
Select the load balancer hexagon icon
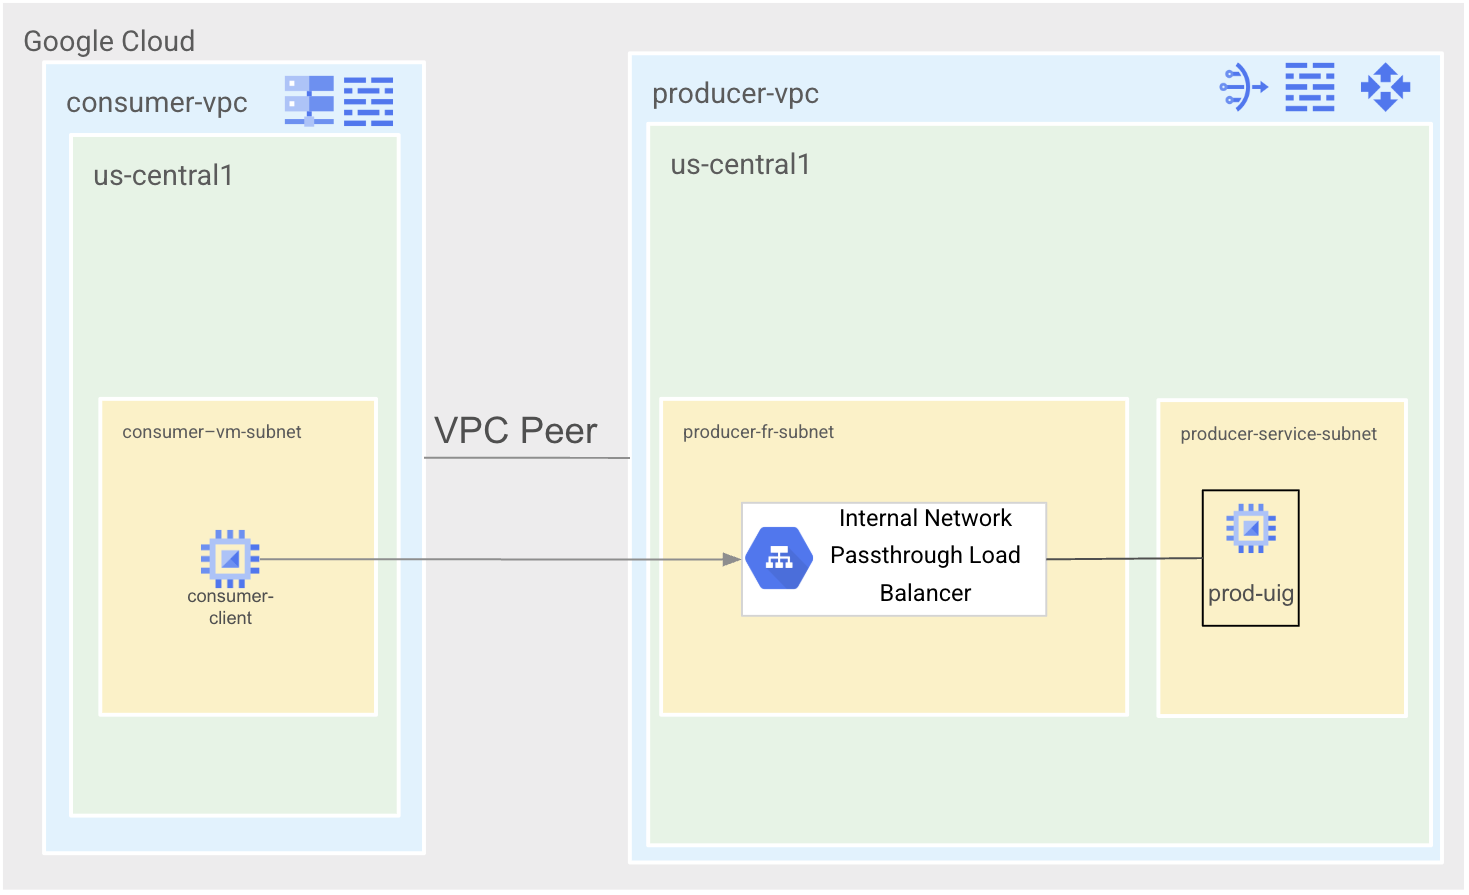(x=779, y=558)
